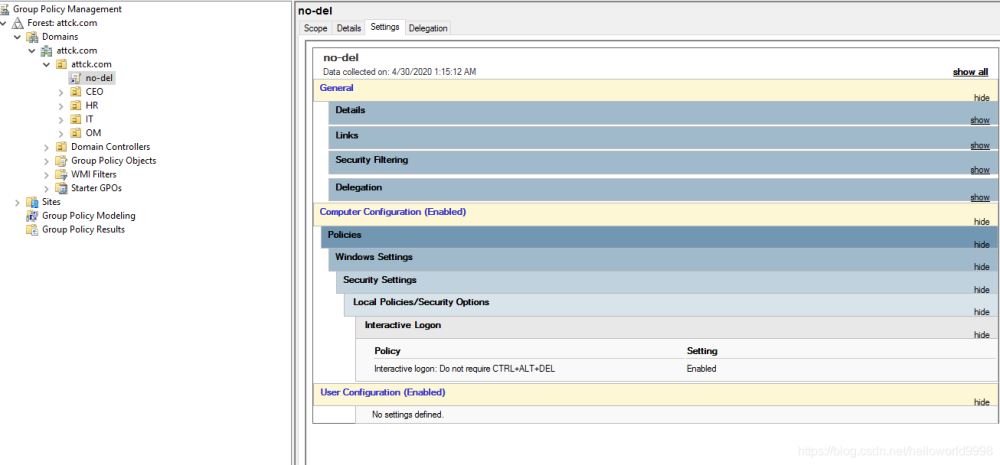Image resolution: width=1000 pixels, height=465 pixels.
Task: Click the Group Policy Objects folder icon
Action: tap(61, 161)
